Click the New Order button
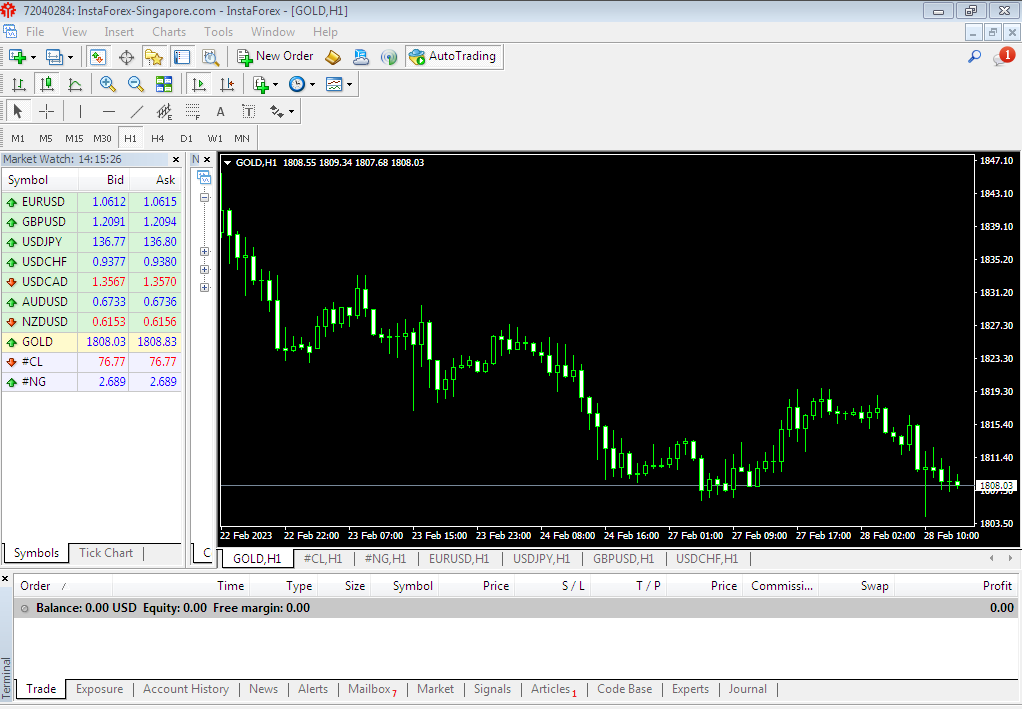Screen dimensions: 1022x709 [x=275, y=57]
